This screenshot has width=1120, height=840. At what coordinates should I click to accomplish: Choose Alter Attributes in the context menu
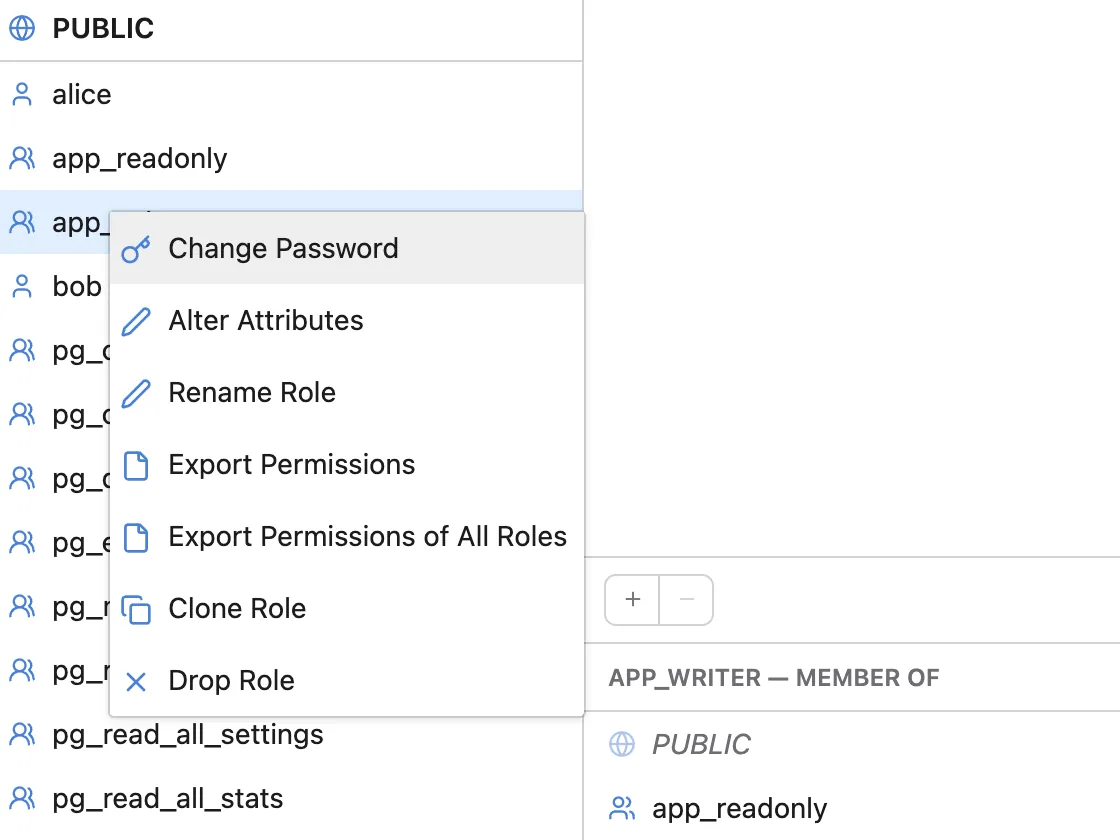[347, 321]
